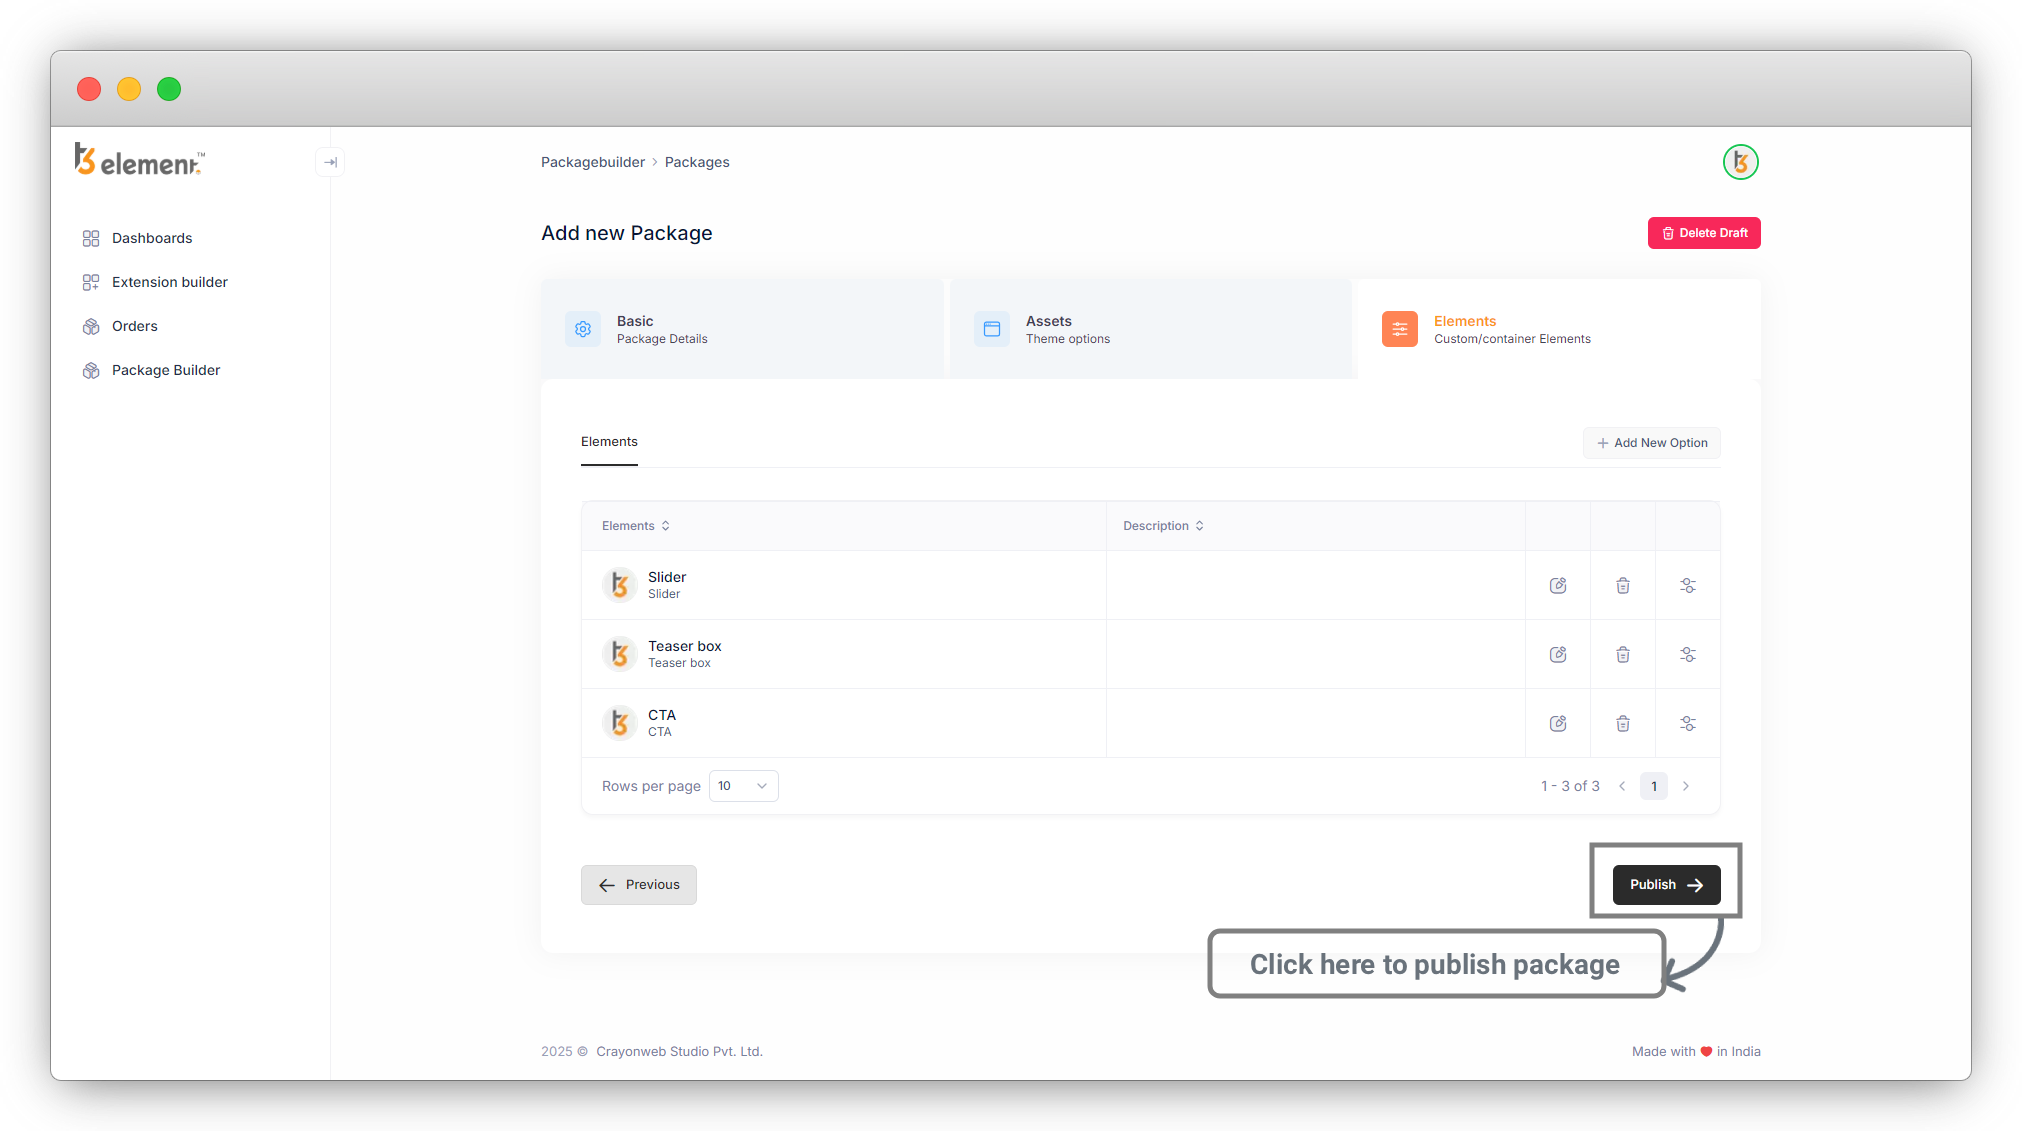2022x1131 pixels.
Task: Open the Rows per page dropdown
Action: 743,786
